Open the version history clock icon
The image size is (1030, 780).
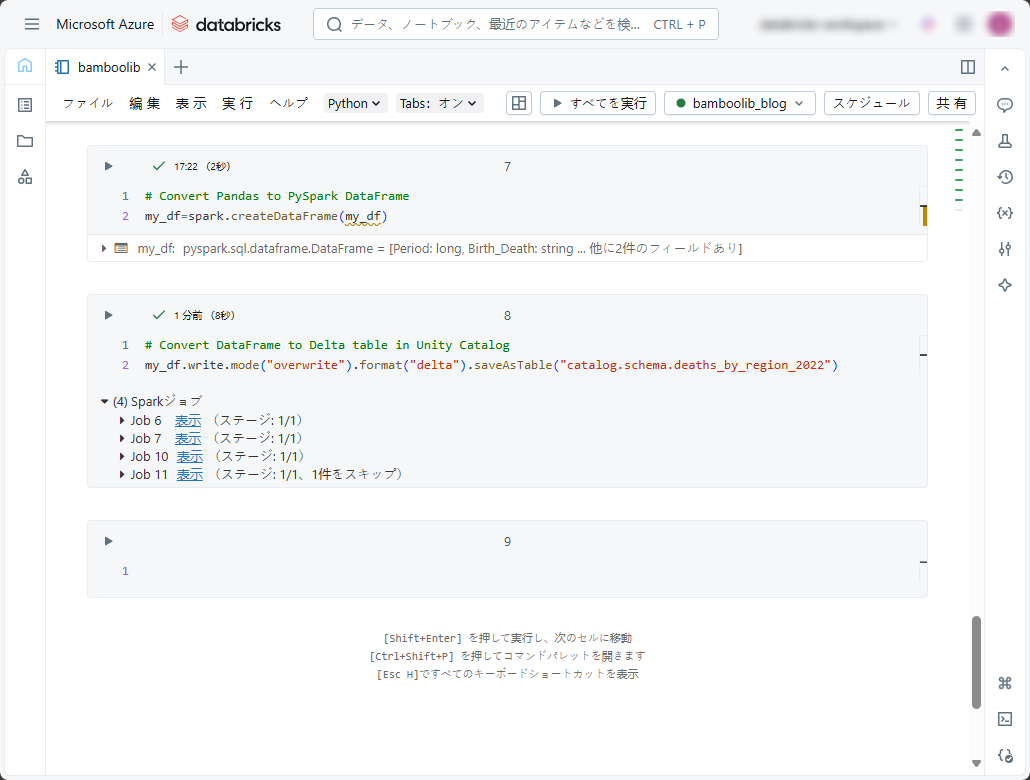[1005, 177]
